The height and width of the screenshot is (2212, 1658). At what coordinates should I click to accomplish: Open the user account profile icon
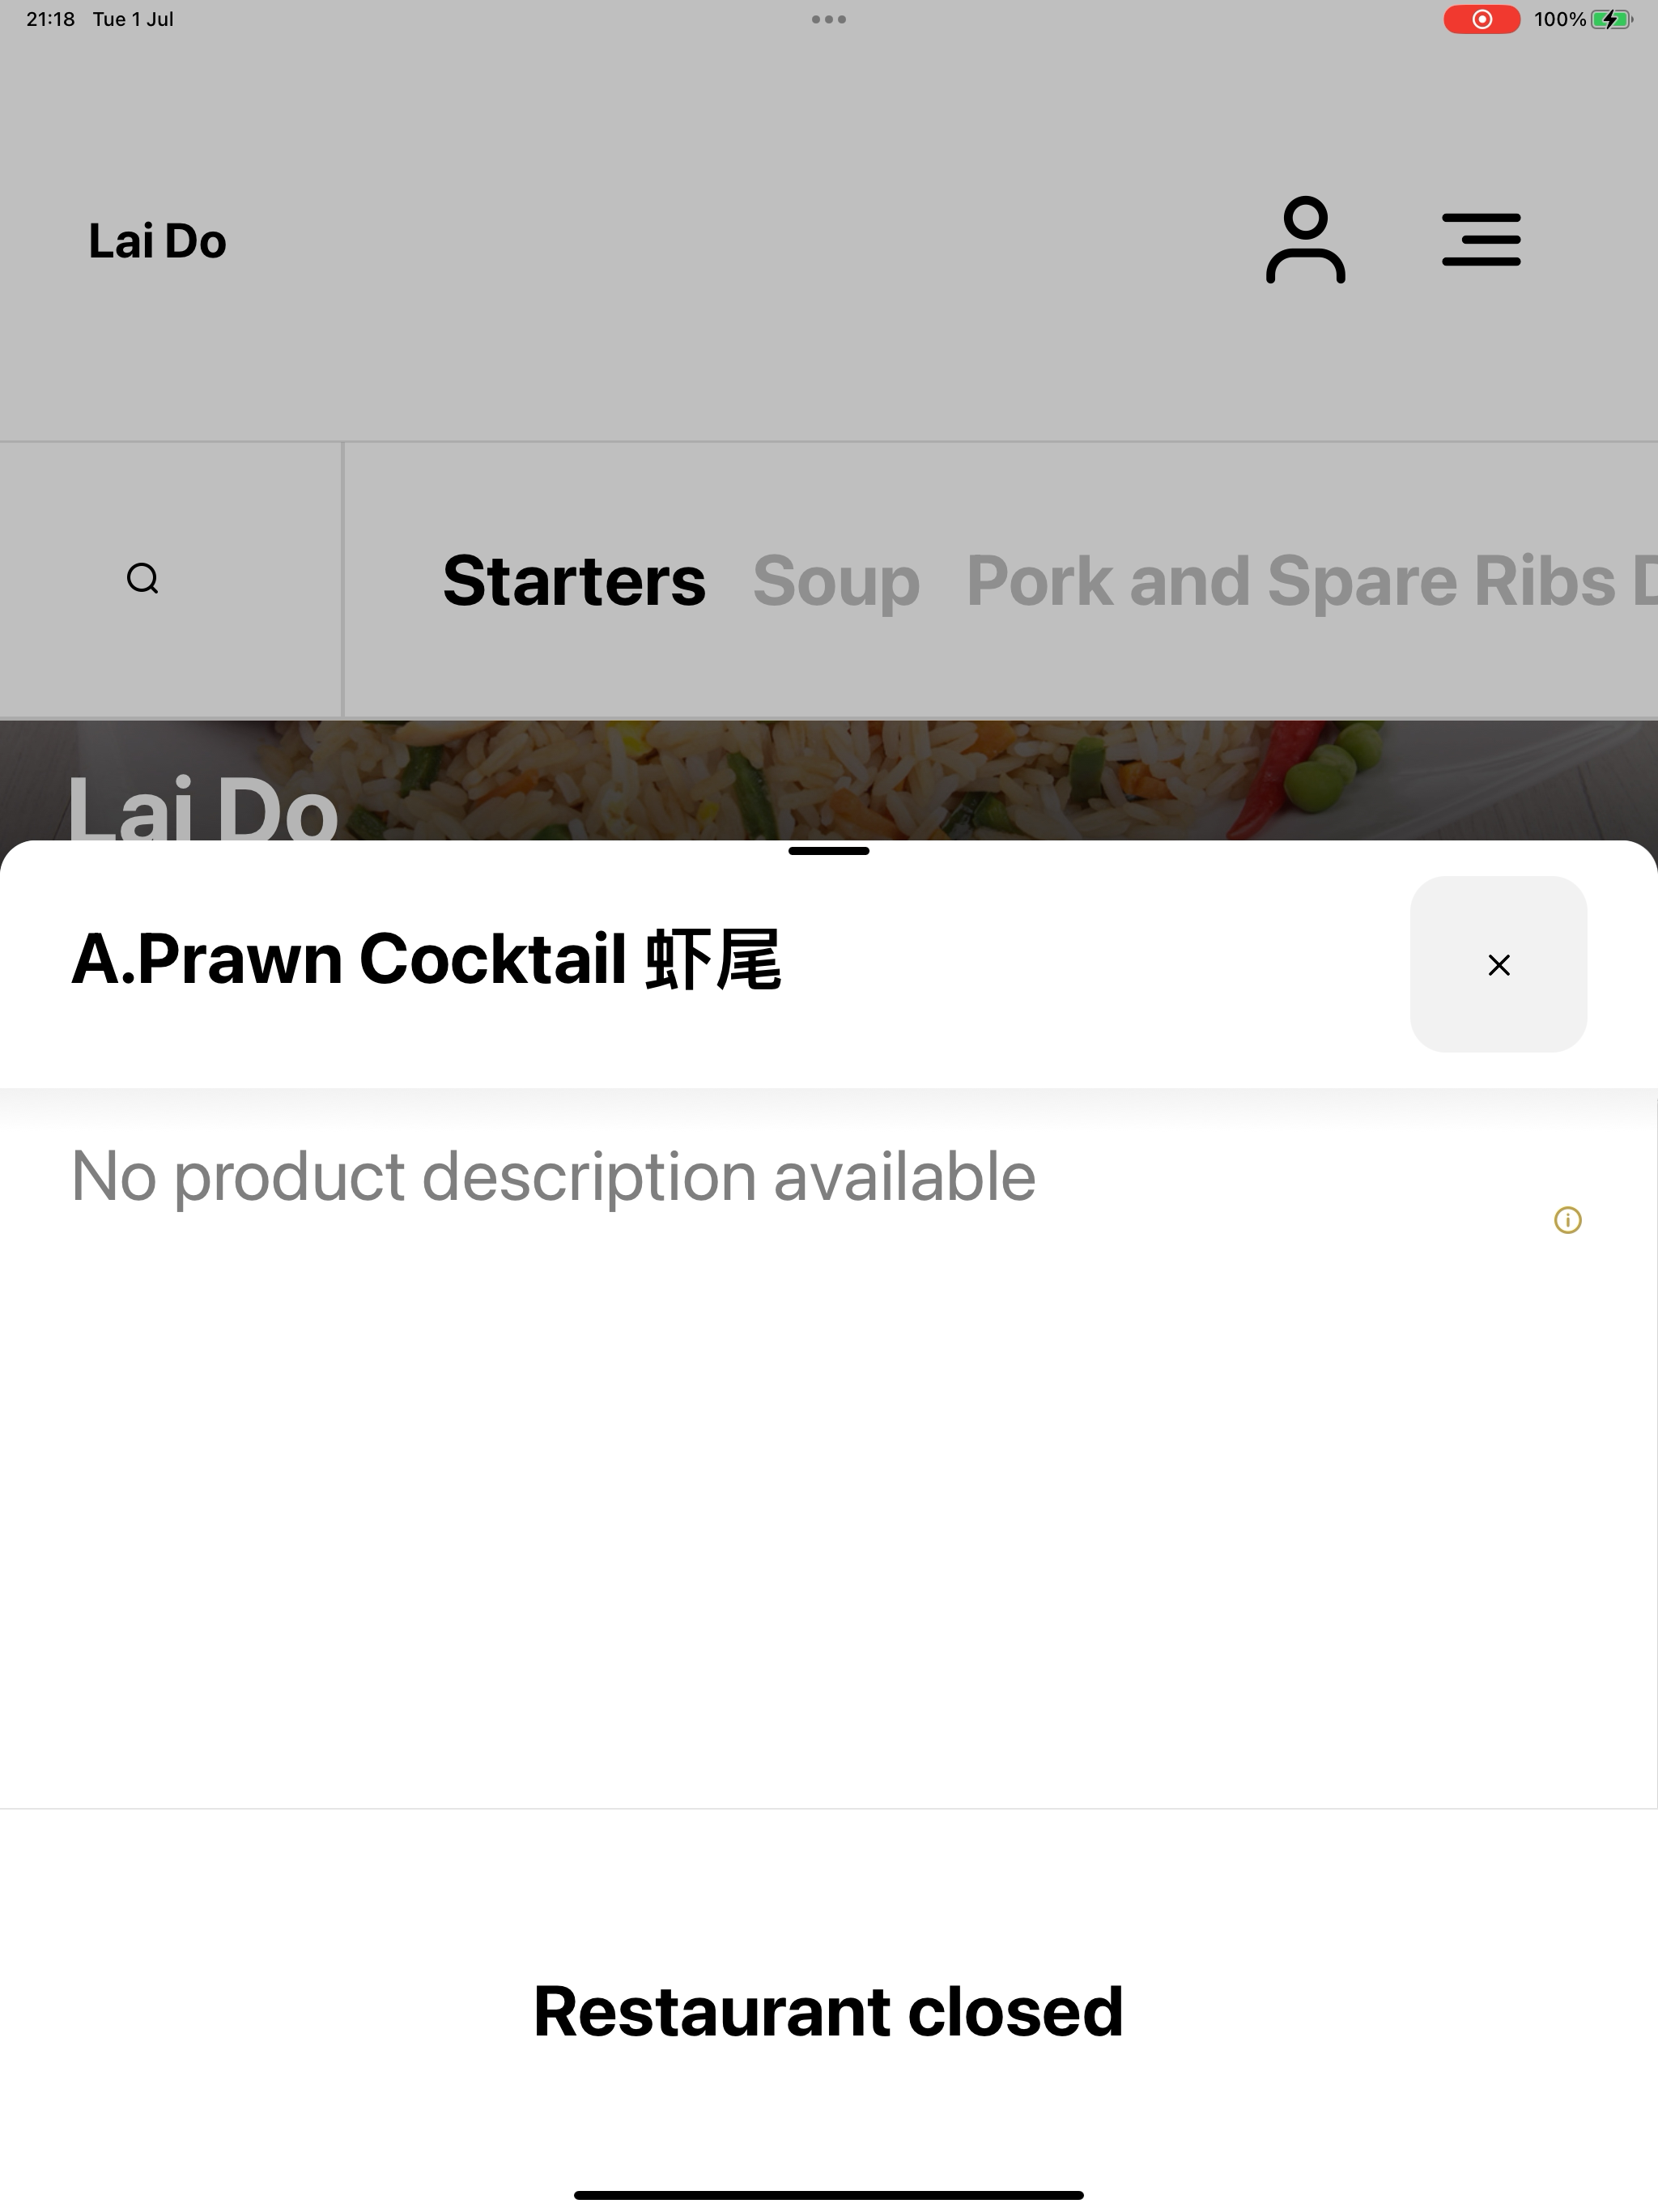1305,240
